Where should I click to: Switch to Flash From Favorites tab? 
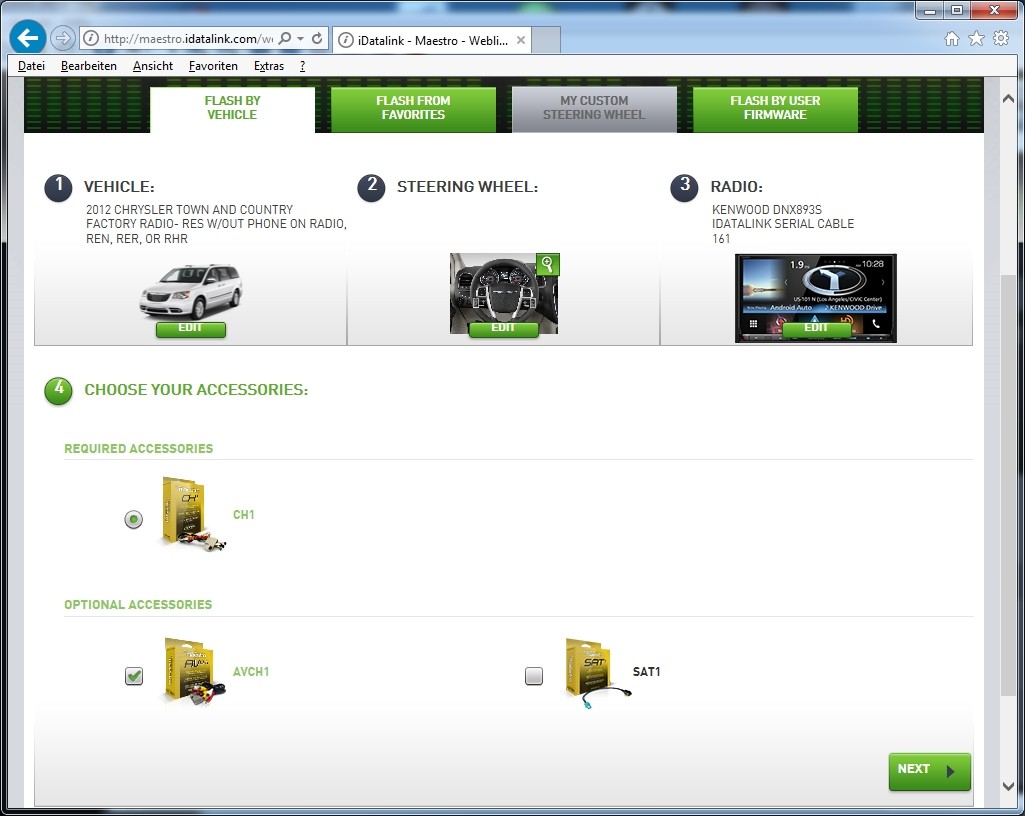click(x=413, y=109)
